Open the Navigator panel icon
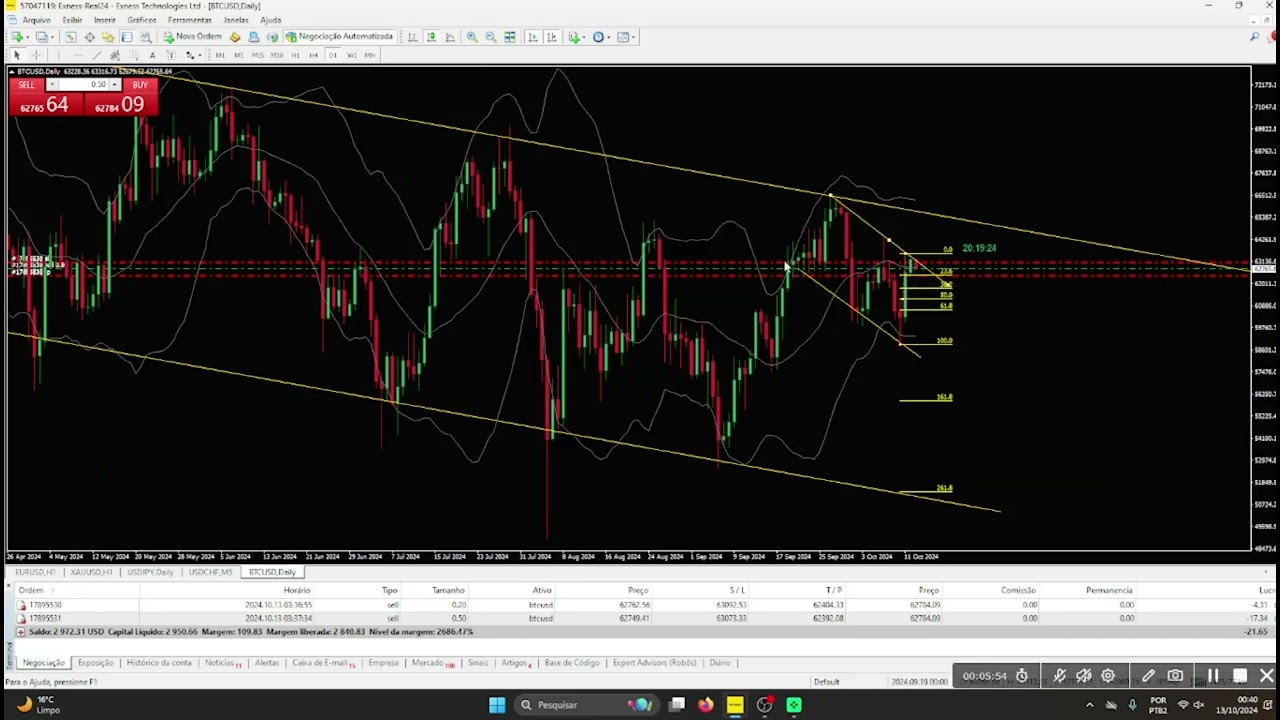 (x=108, y=37)
